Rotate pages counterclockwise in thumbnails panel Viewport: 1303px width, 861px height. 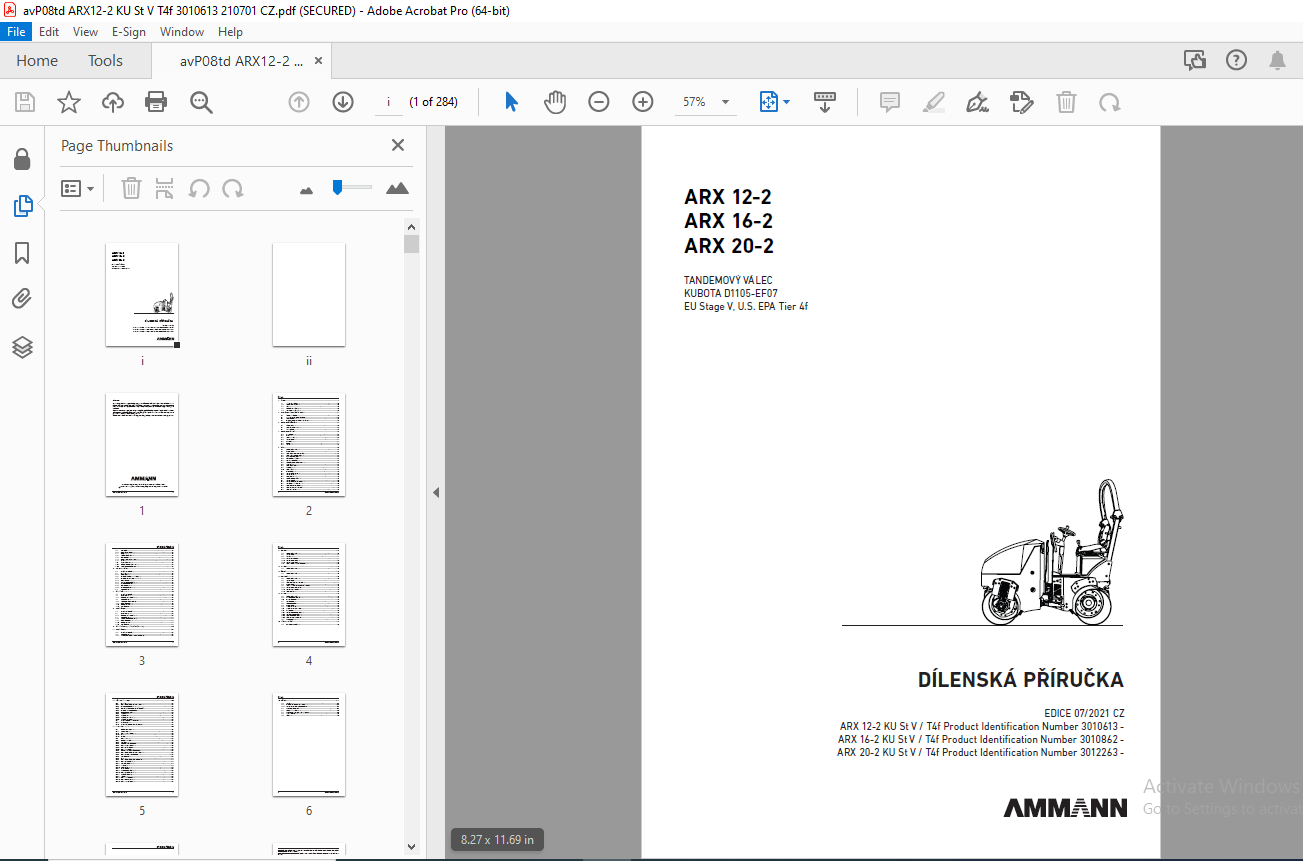(199, 188)
